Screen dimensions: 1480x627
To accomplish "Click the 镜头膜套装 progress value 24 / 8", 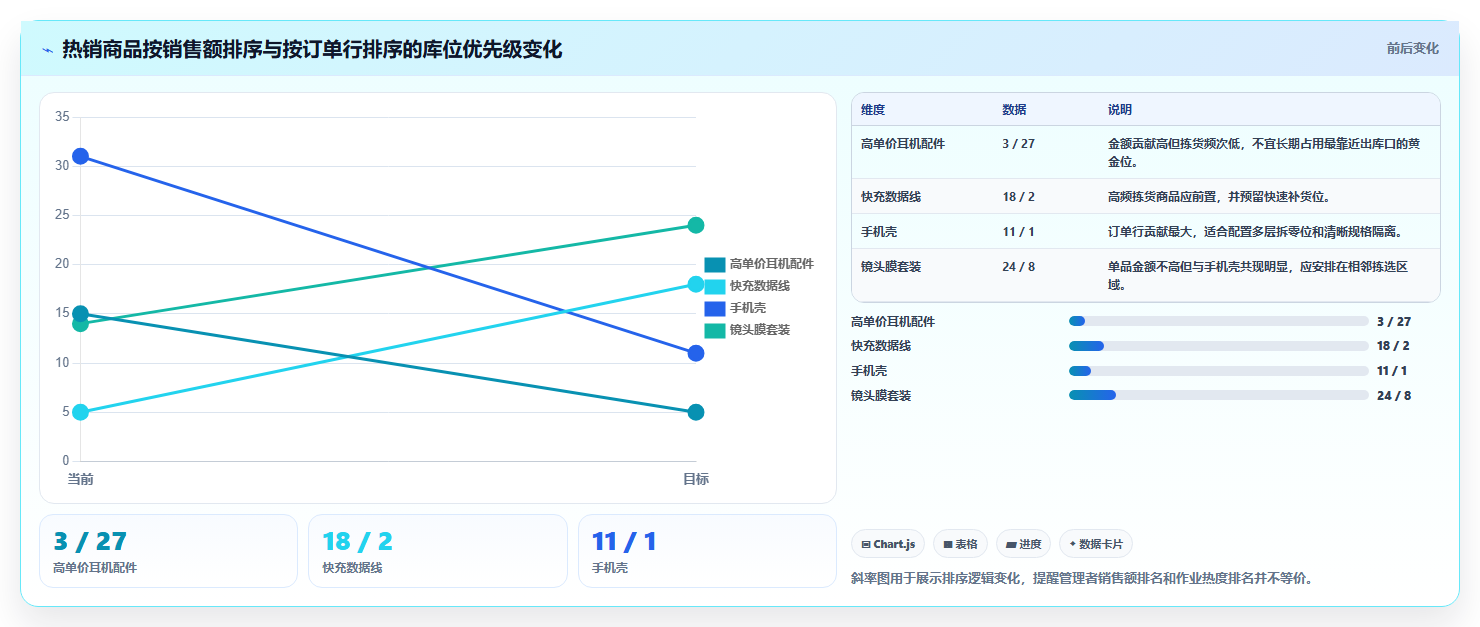I will (x=1394, y=395).
